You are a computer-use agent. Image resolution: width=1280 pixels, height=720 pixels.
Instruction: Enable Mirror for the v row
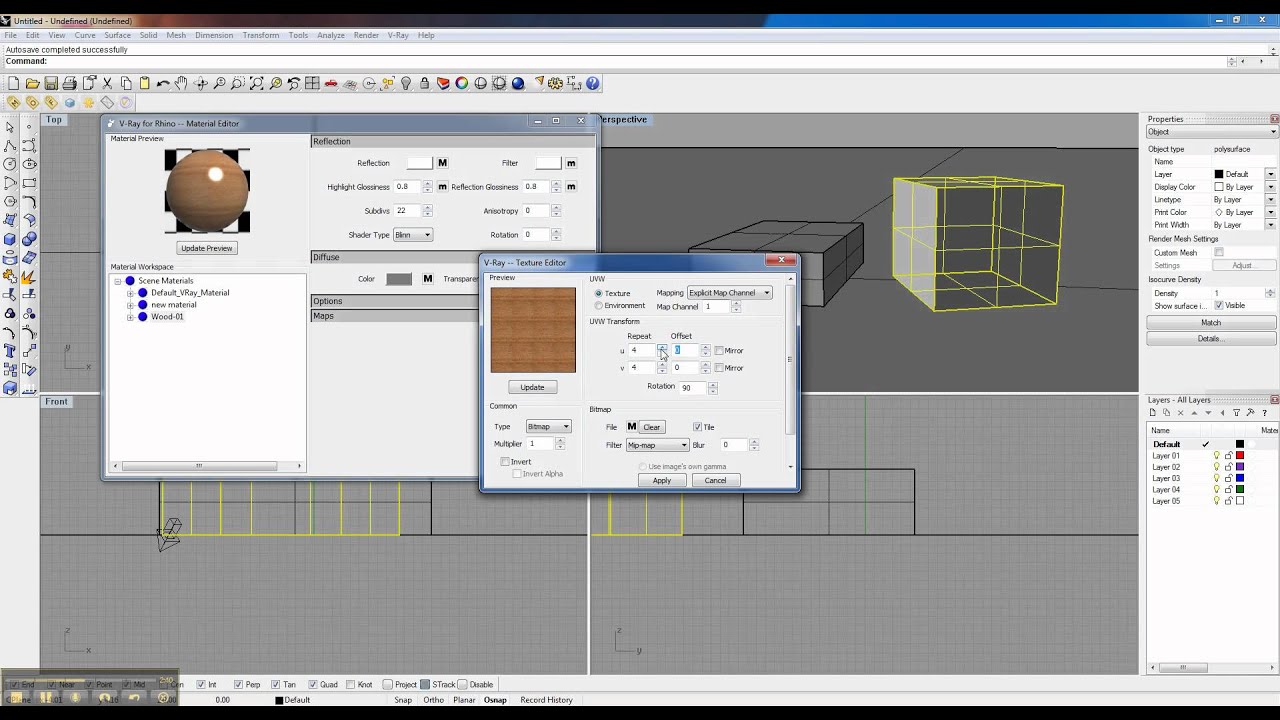pos(719,368)
